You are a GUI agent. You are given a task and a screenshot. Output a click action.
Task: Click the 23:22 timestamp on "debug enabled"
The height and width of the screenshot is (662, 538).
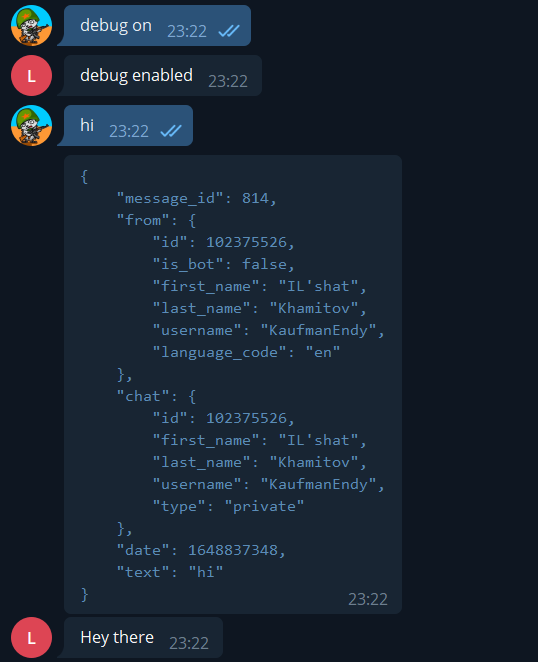tap(228, 81)
